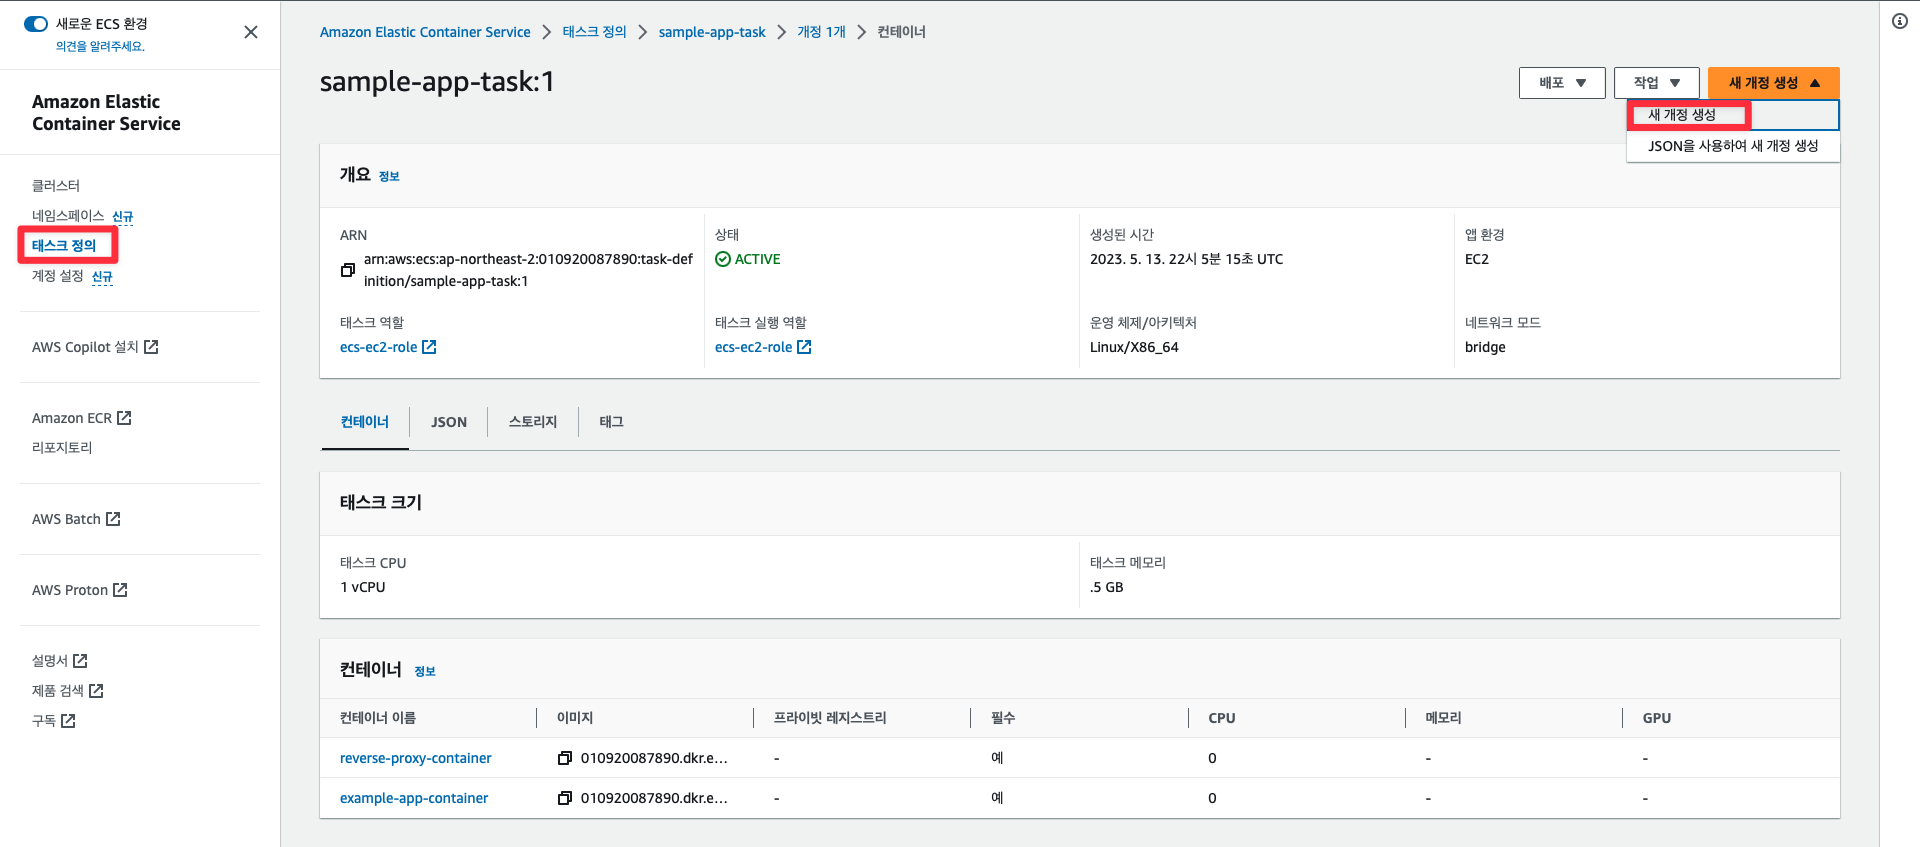1920x847 pixels.
Task: Click the Private registry column header
Action: (830, 718)
